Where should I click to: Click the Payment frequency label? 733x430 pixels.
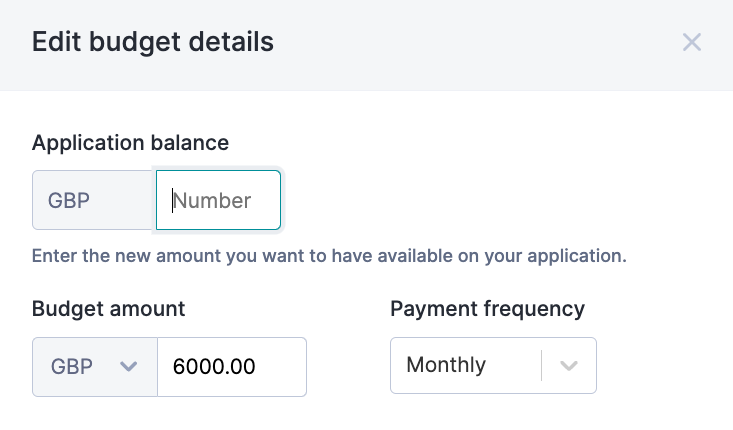click(x=487, y=308)
